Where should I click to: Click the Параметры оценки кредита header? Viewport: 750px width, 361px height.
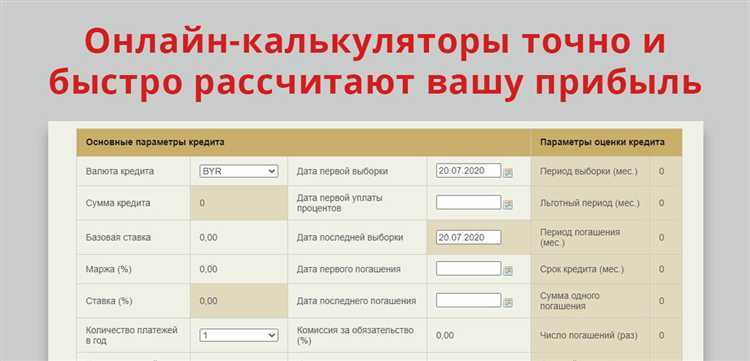(x=602, y=142)
